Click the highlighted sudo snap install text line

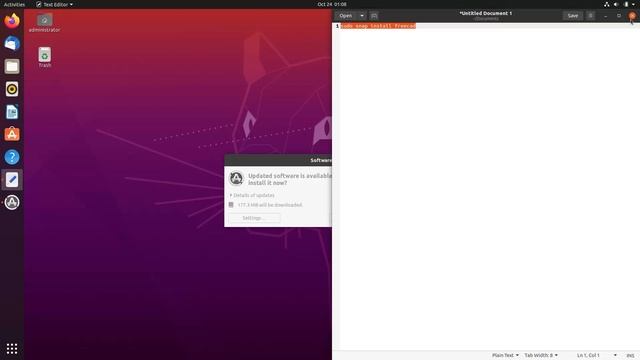(378, 26)
